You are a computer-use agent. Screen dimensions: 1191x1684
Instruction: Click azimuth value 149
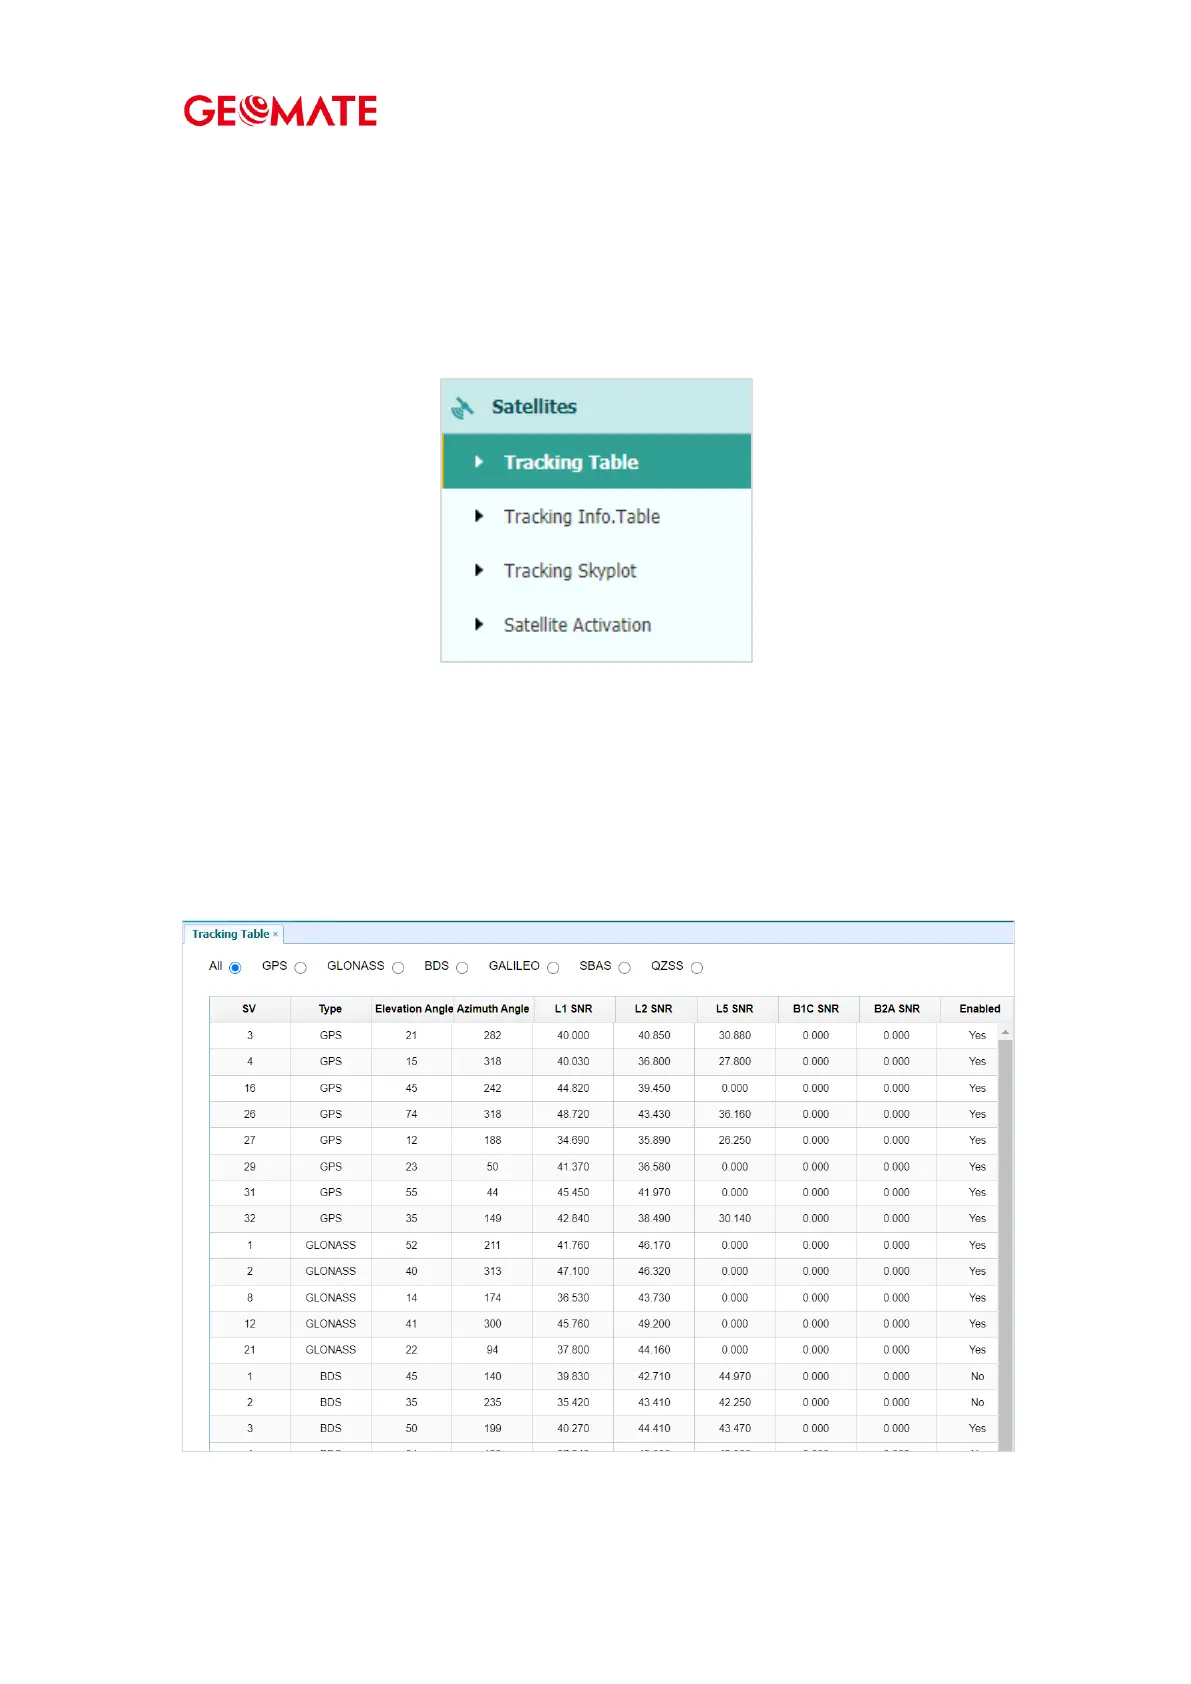pos(492,1218)
